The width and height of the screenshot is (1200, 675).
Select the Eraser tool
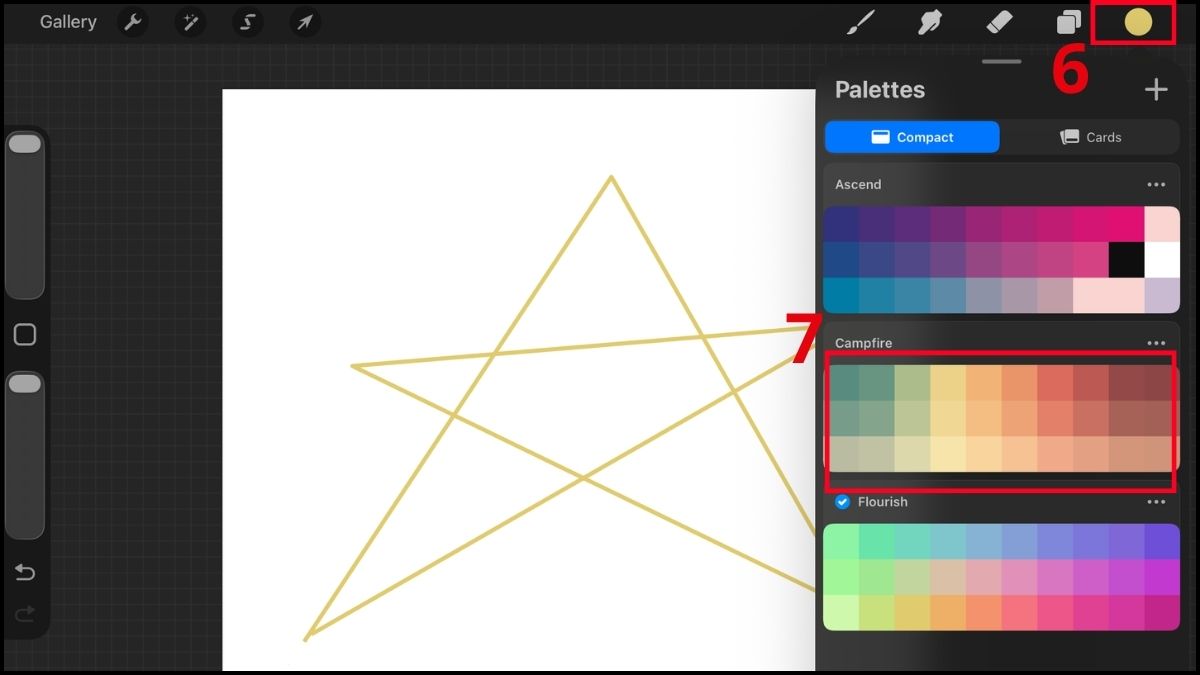(999, 22)
